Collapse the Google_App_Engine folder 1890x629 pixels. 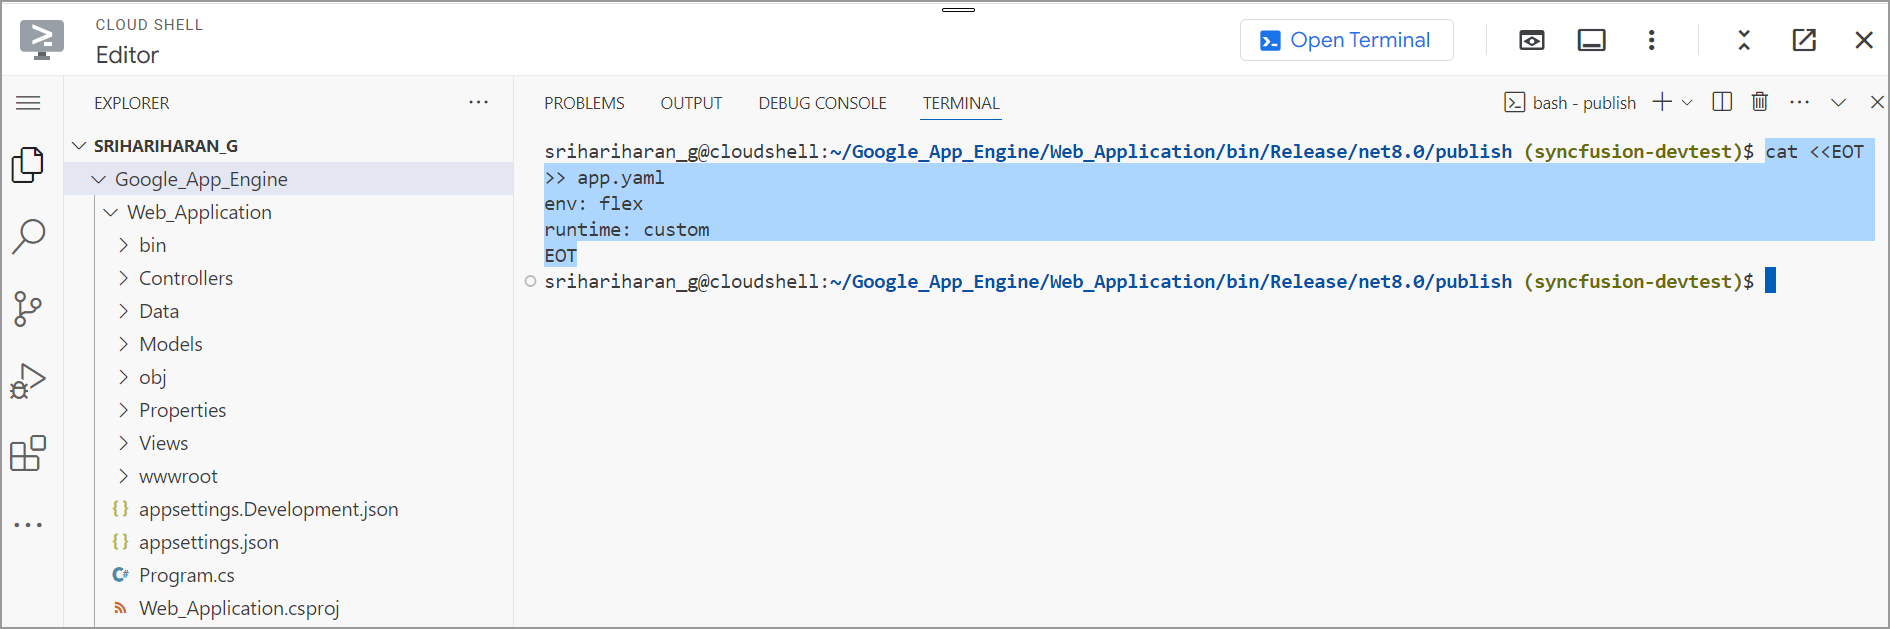click(x=98, y=179)
